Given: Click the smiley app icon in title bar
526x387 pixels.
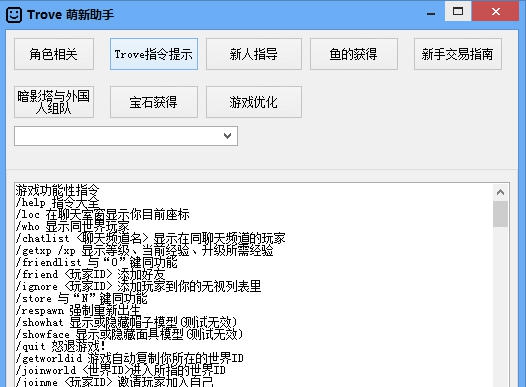Looking at the screenshot, I should point(14,15).
